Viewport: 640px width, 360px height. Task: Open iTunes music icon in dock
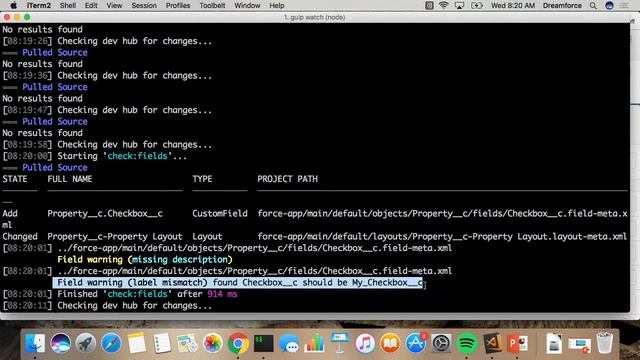tap(365, 343)
